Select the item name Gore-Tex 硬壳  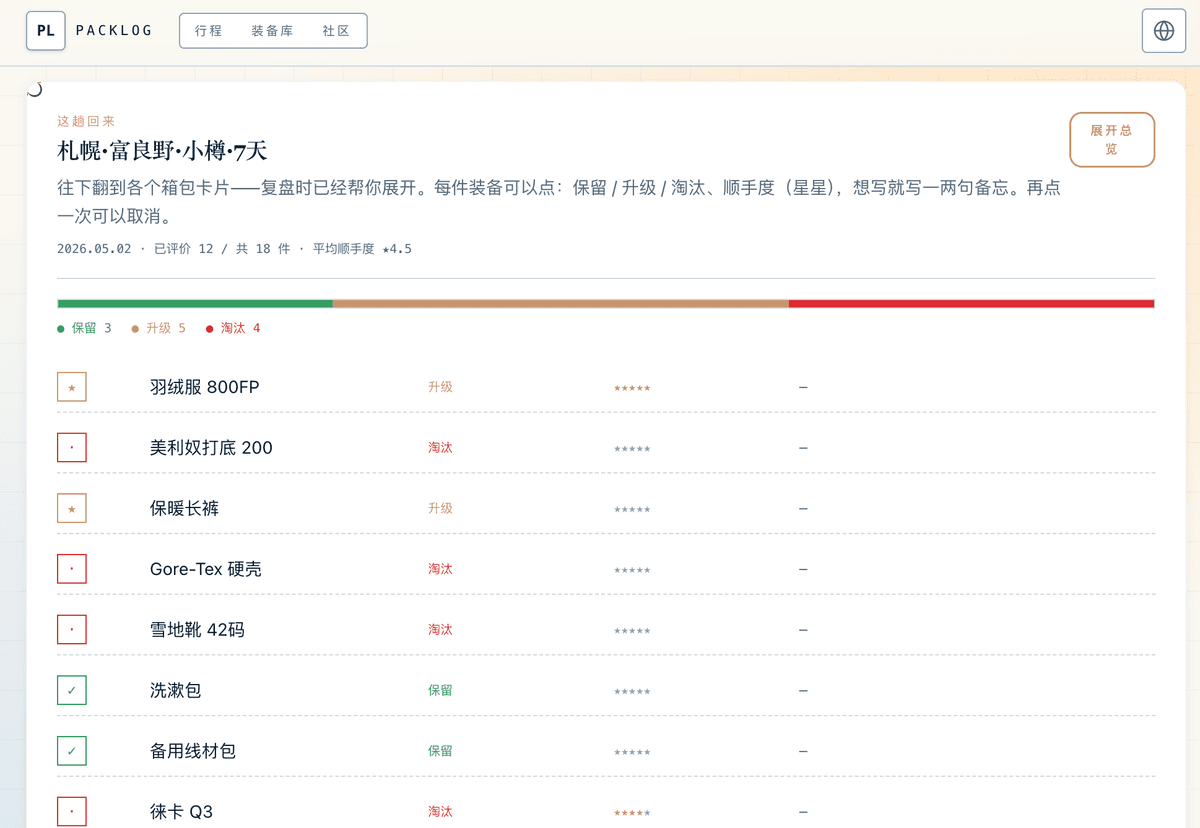(206, 569)
